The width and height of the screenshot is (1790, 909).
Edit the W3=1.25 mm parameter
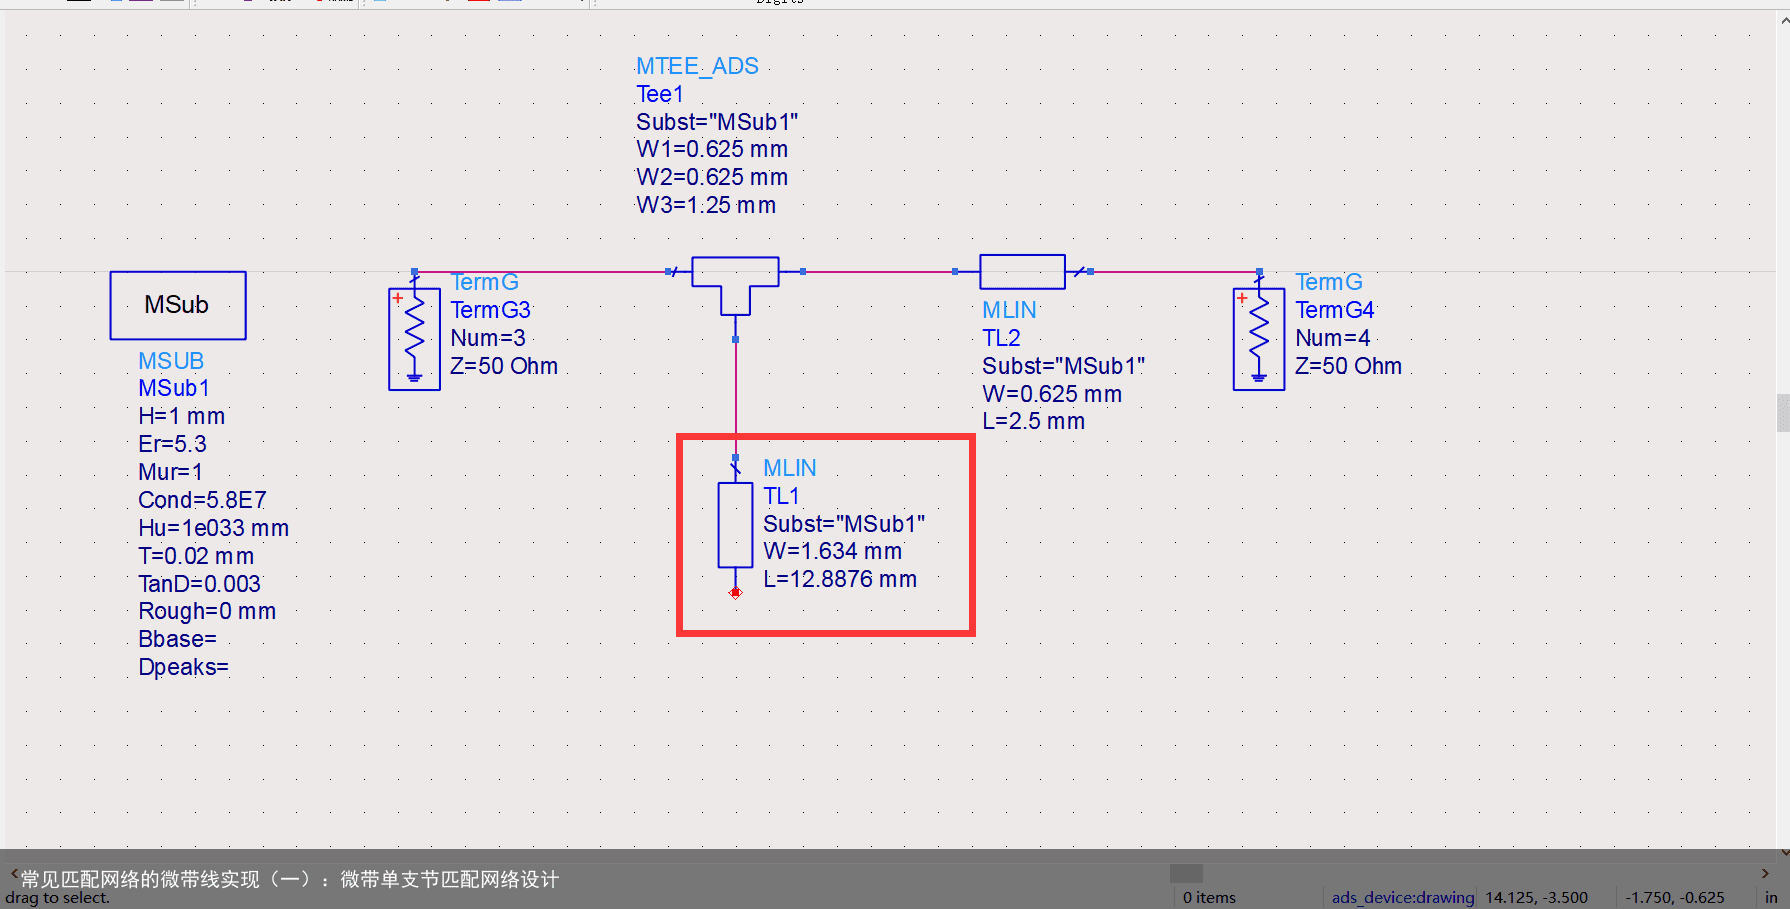click(x=706, y=205)
